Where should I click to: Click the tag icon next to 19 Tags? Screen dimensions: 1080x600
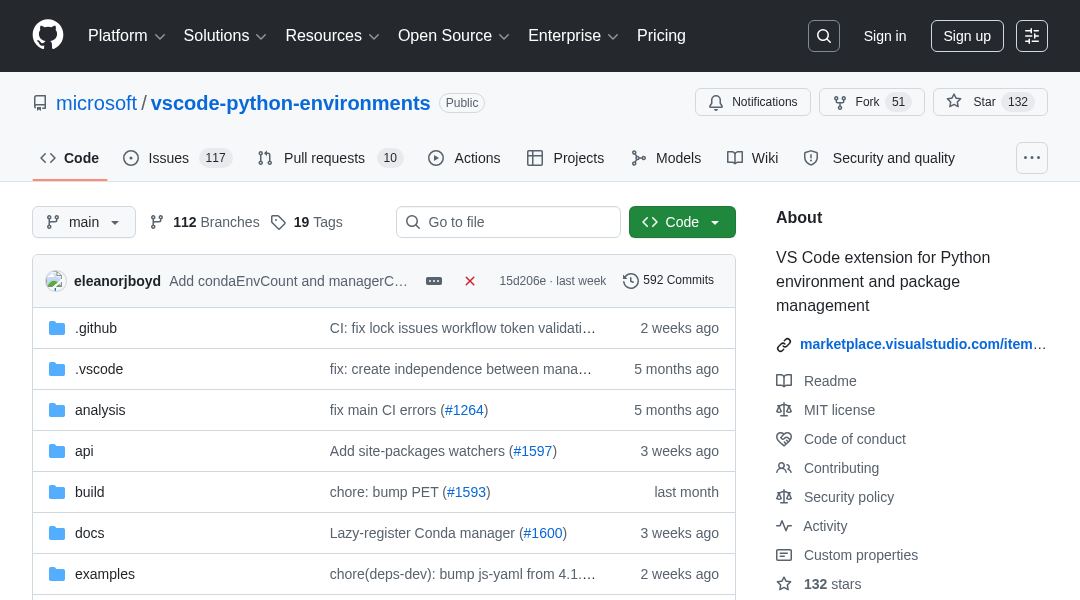point(278,222)
